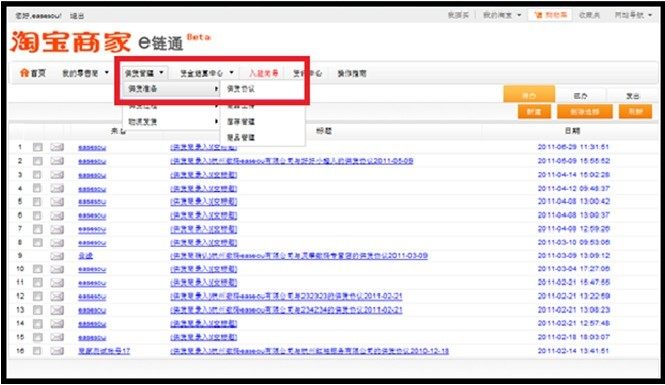Switch to the highlighted orange 待办 tab
The width and height of the screenshot is (665, 385).
click(529, 95)
